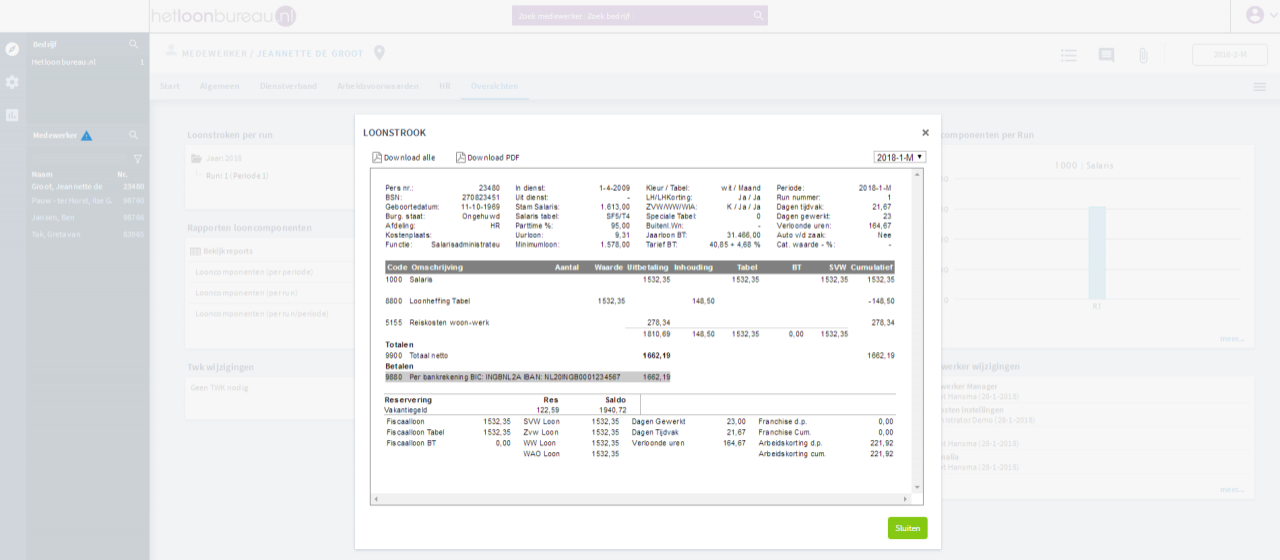Switch to the Dienstverband tab

[x=288, y=86]
